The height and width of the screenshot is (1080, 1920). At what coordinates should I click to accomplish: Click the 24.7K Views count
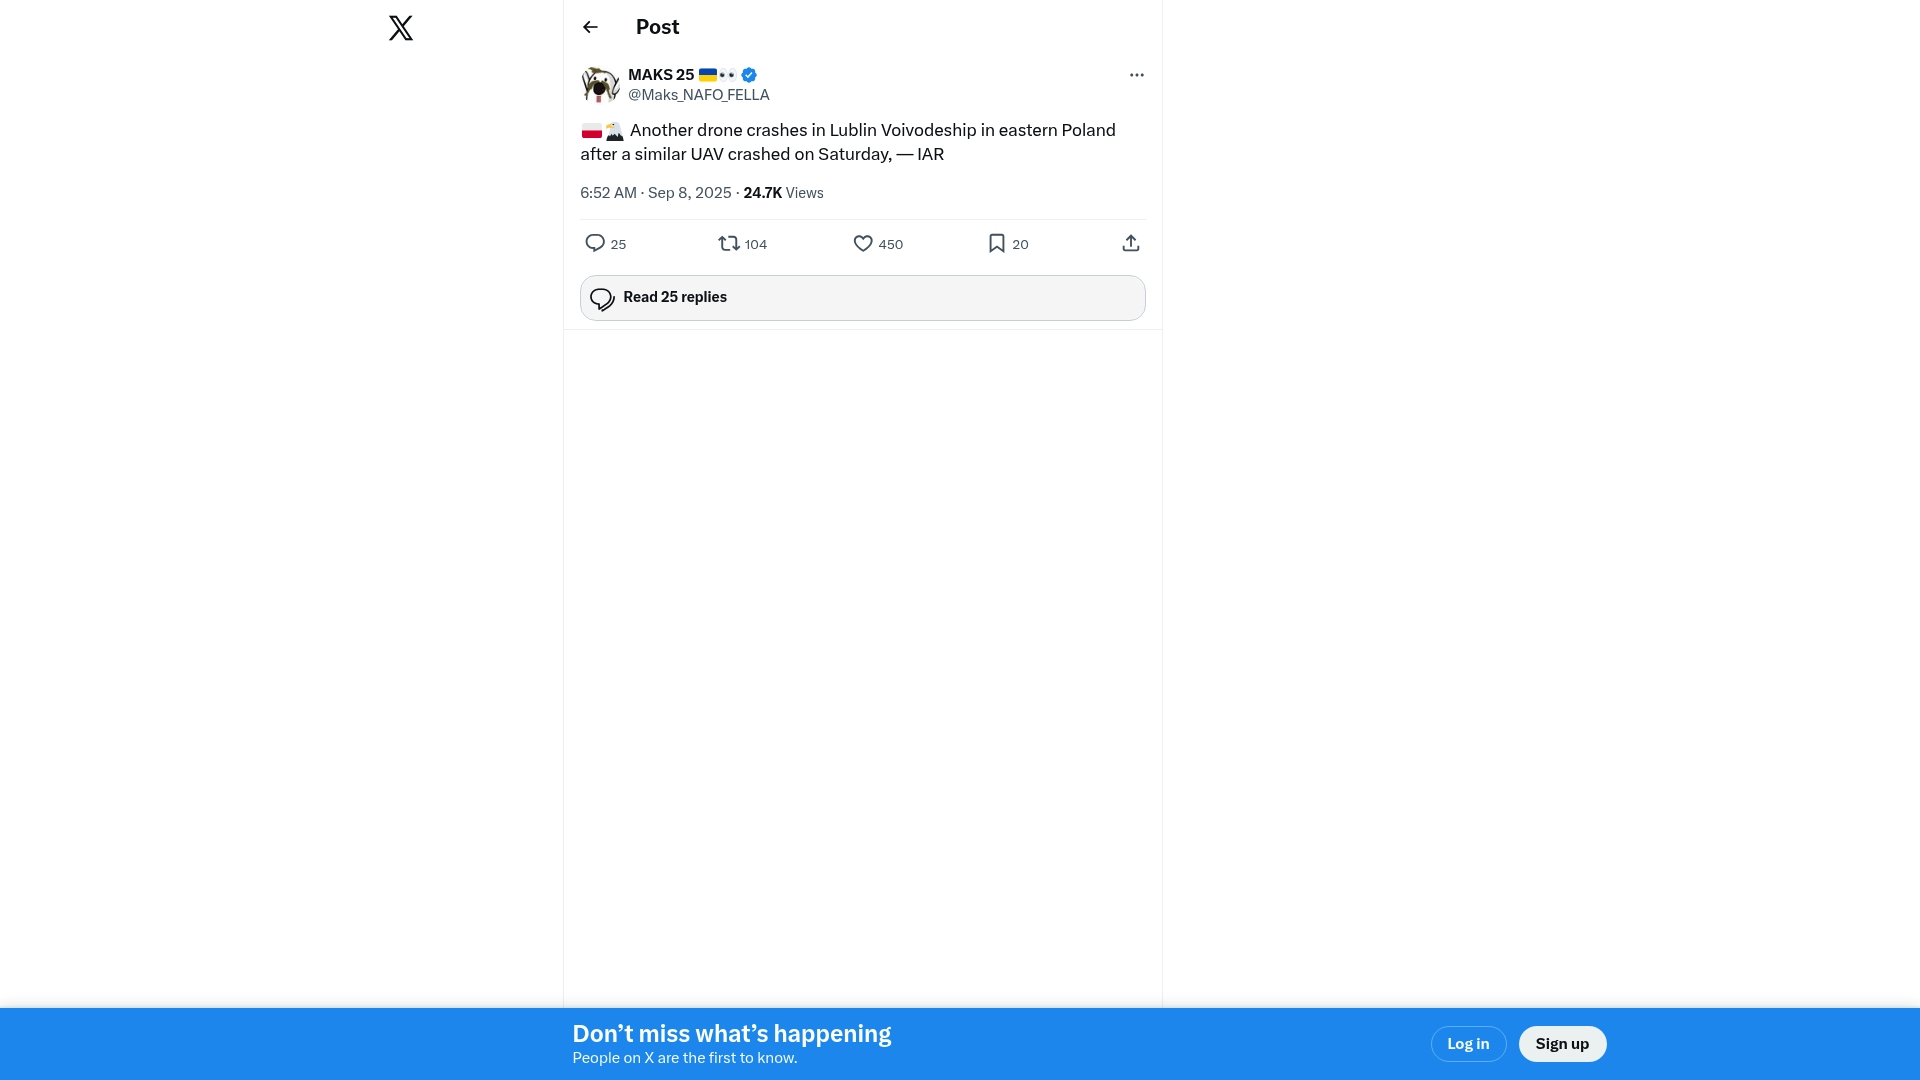(783, 193)
